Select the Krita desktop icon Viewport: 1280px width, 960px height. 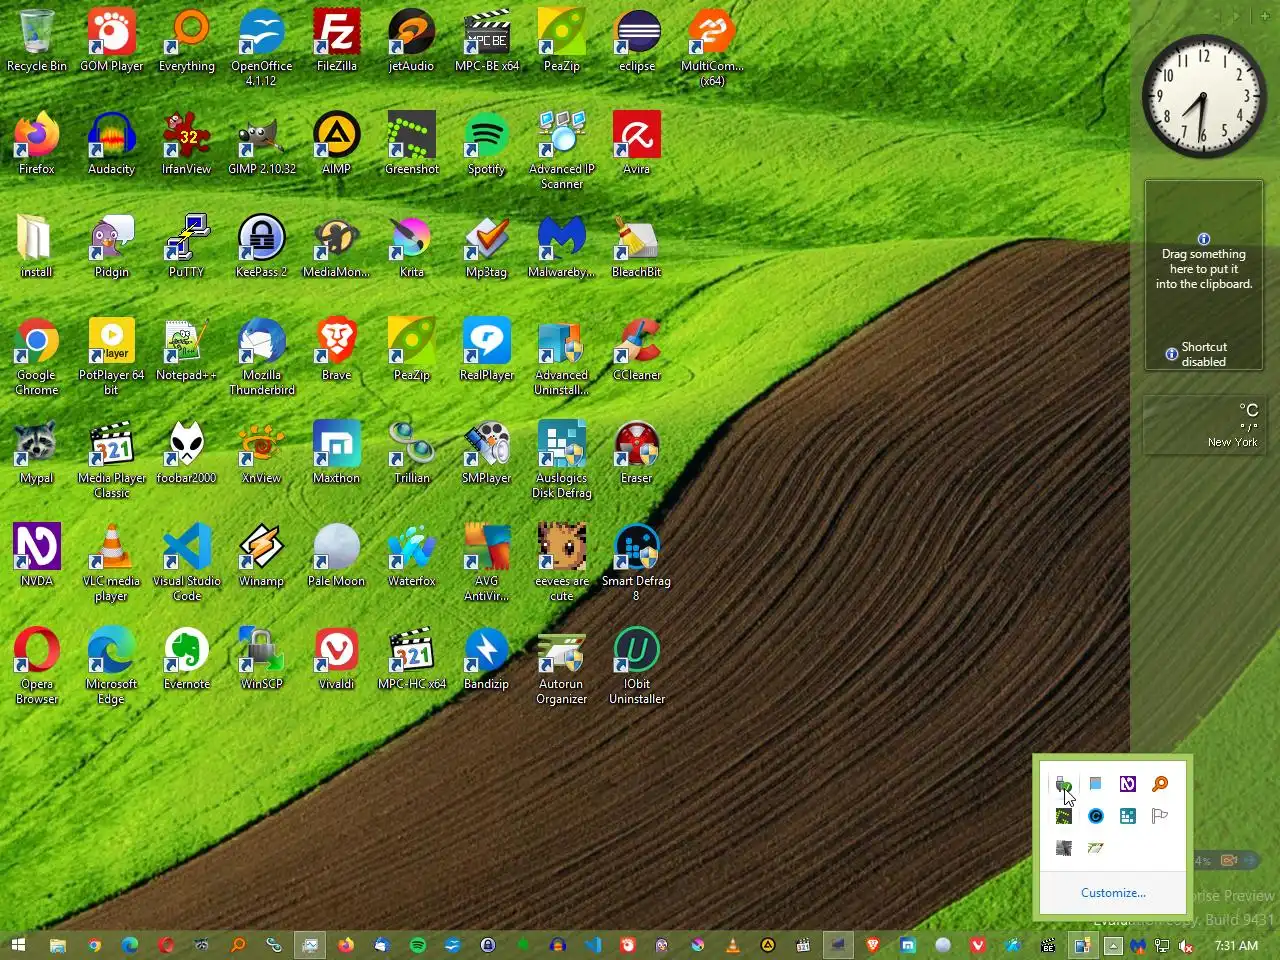pos(412,247)
